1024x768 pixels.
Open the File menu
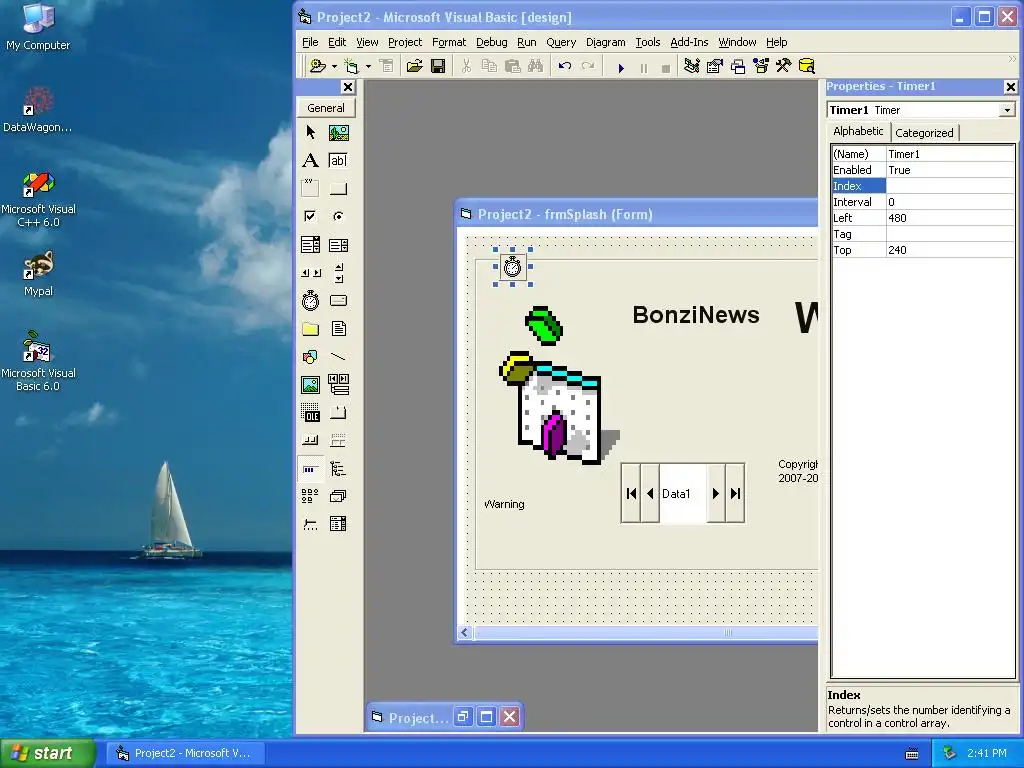310,42
